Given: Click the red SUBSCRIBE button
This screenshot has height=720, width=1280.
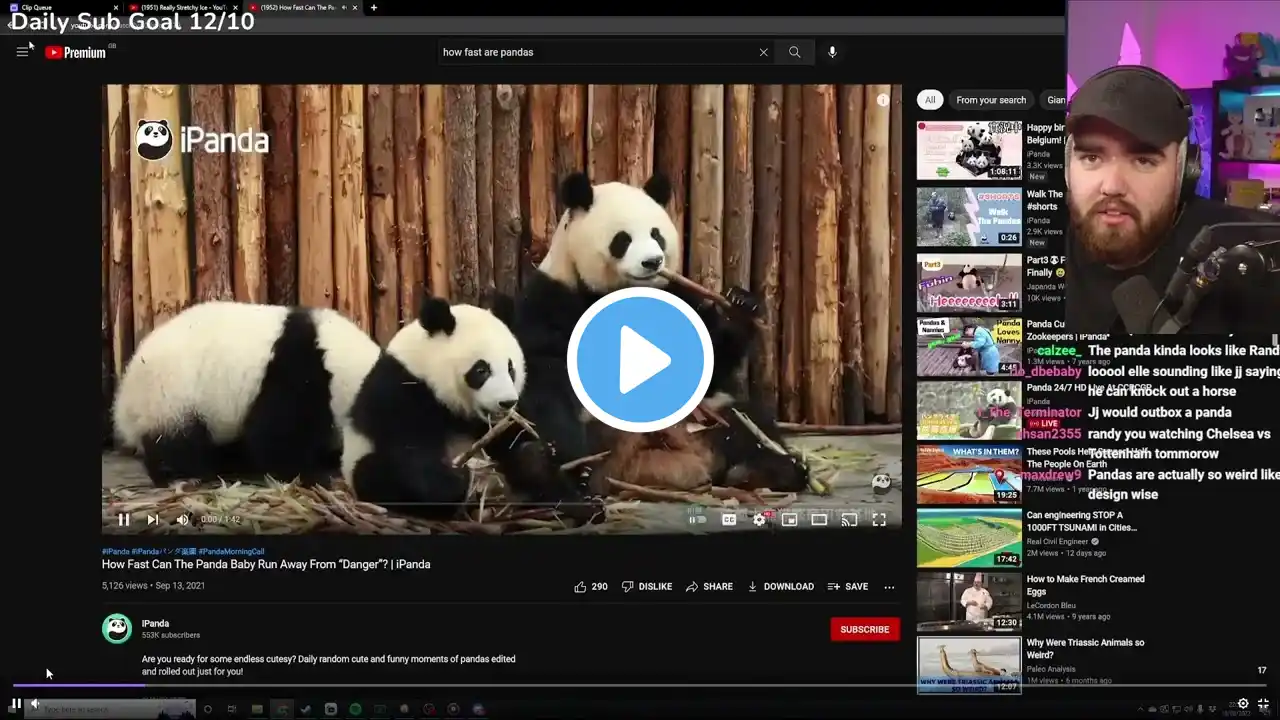Looking at the screenshot, I should [x=864, y=629].
